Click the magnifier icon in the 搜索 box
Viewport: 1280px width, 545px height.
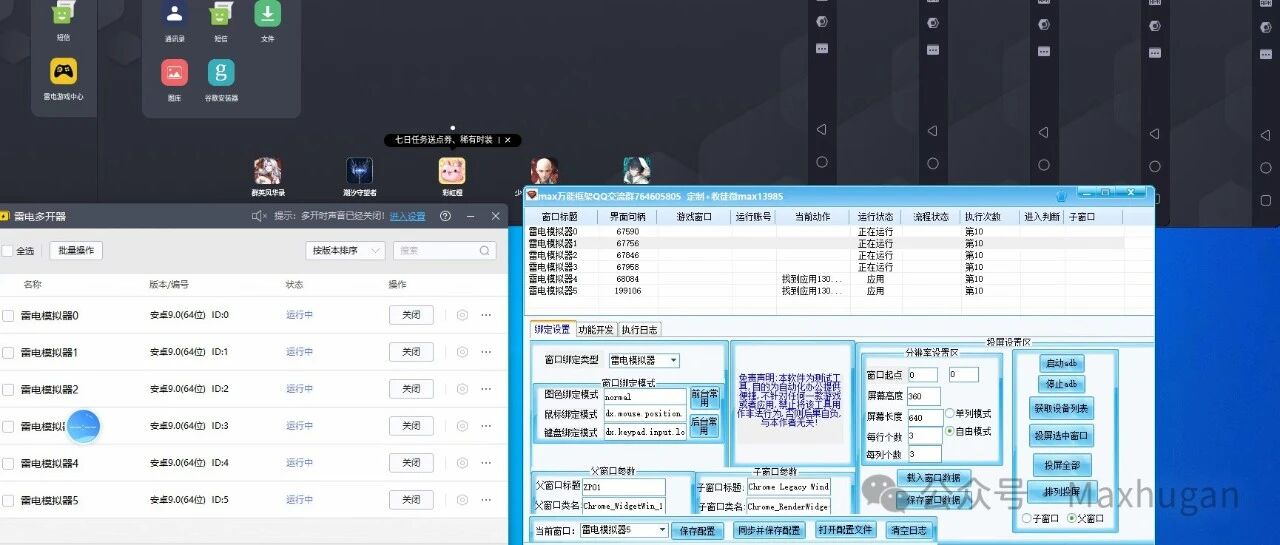click(485, 250)
